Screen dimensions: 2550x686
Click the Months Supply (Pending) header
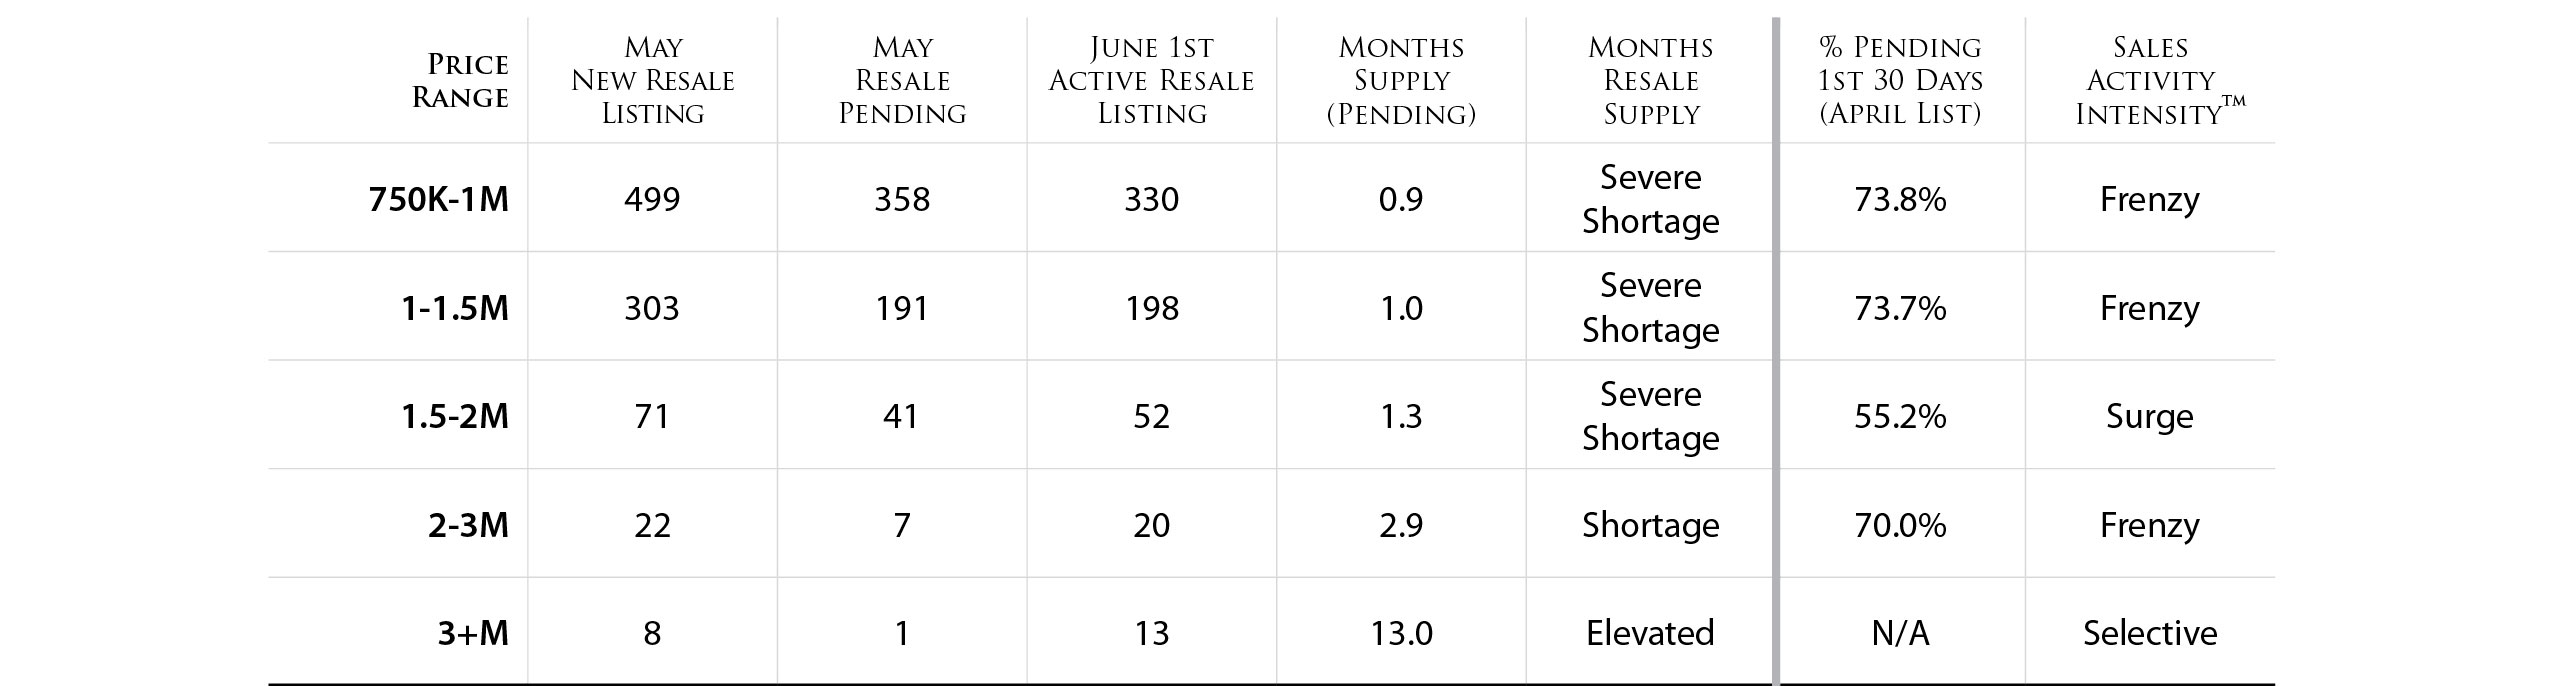coord(1401,81)
